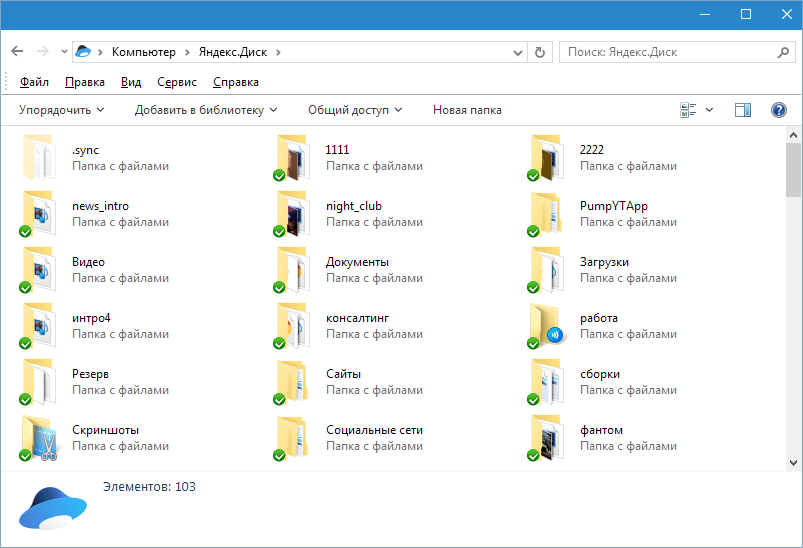Click the Новая папка button
This screenshot has height=548, width=803.
point(467,110)
